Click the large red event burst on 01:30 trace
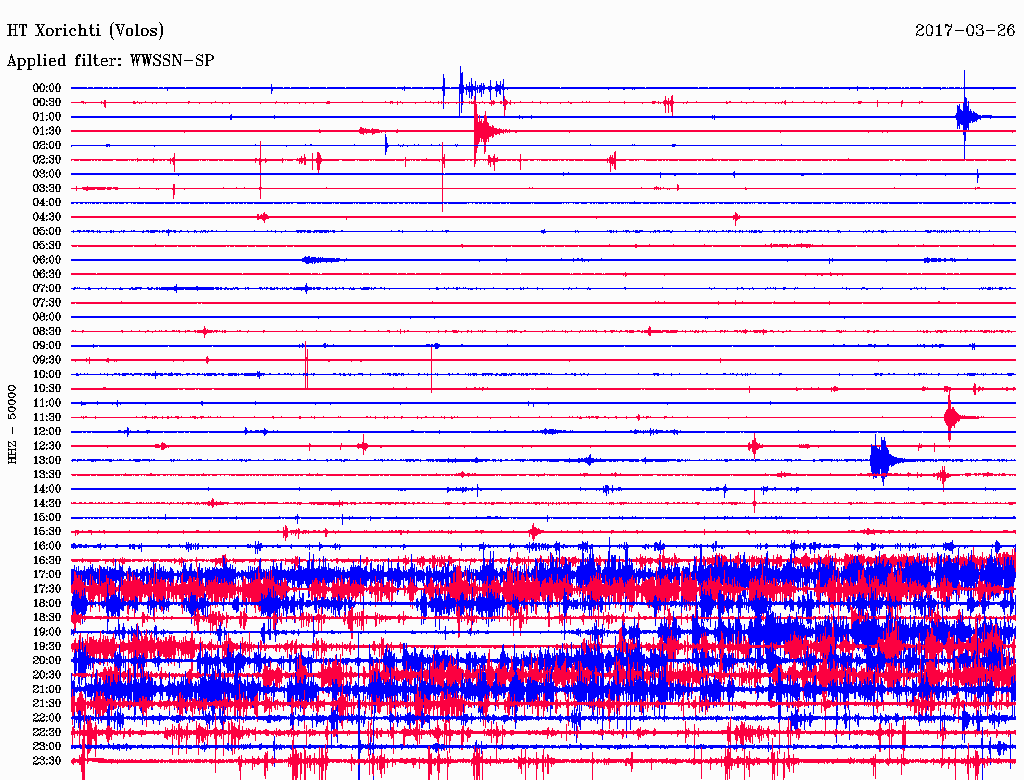This screenshot has width=1024, height=780. [490, 131]
